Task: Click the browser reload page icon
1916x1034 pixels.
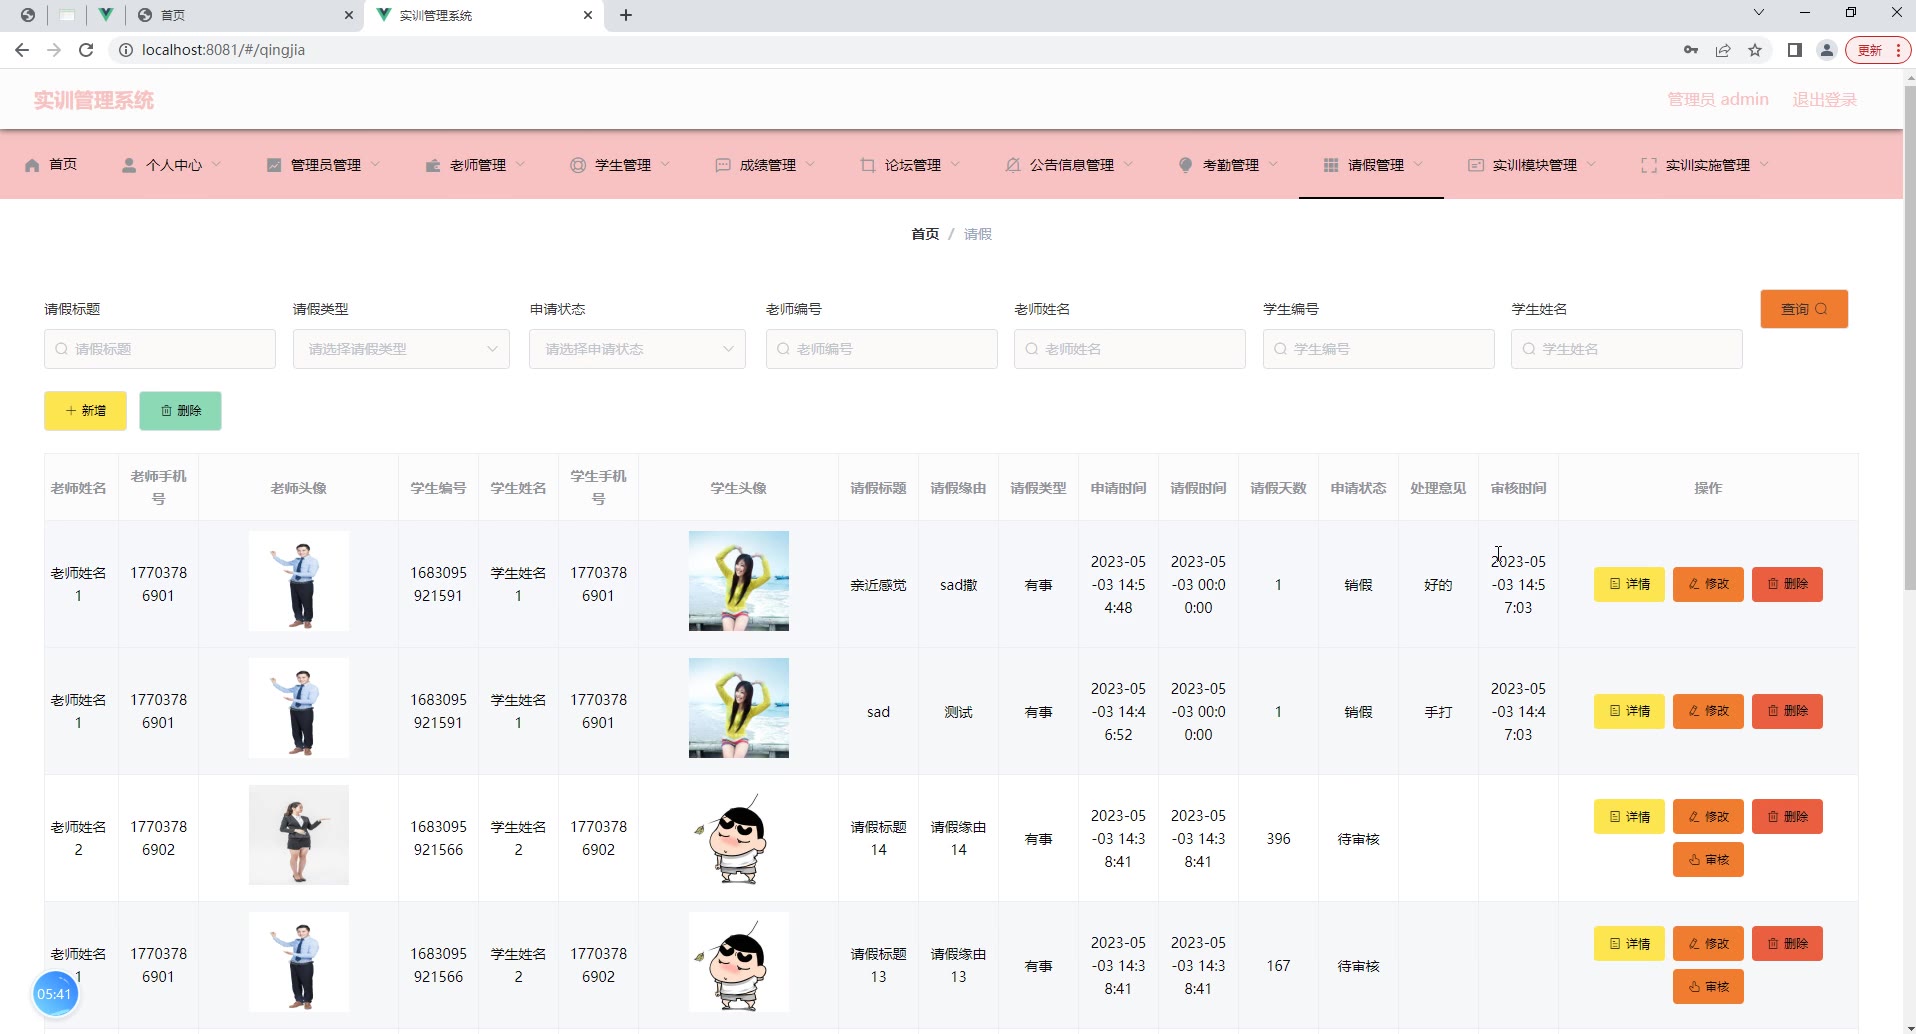Action: click(86, 50)
